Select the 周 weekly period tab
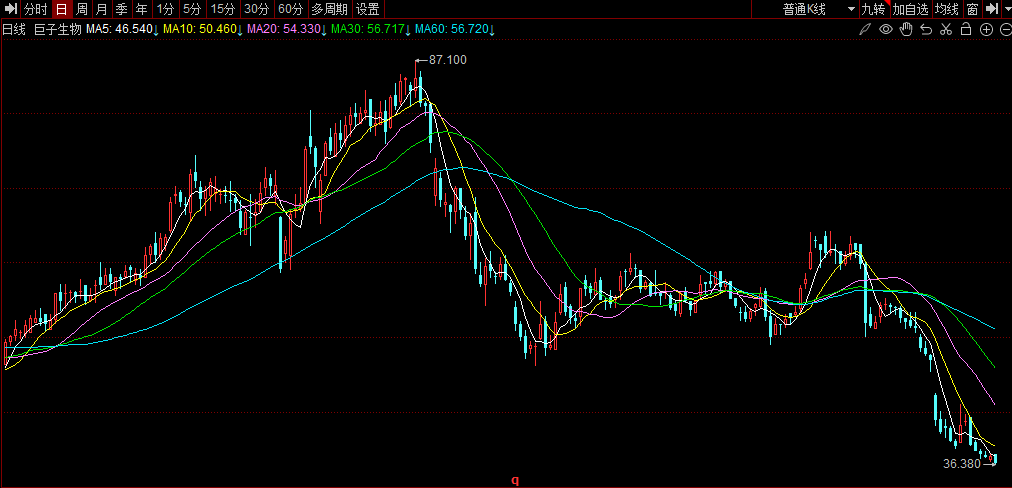 [82, 9]
